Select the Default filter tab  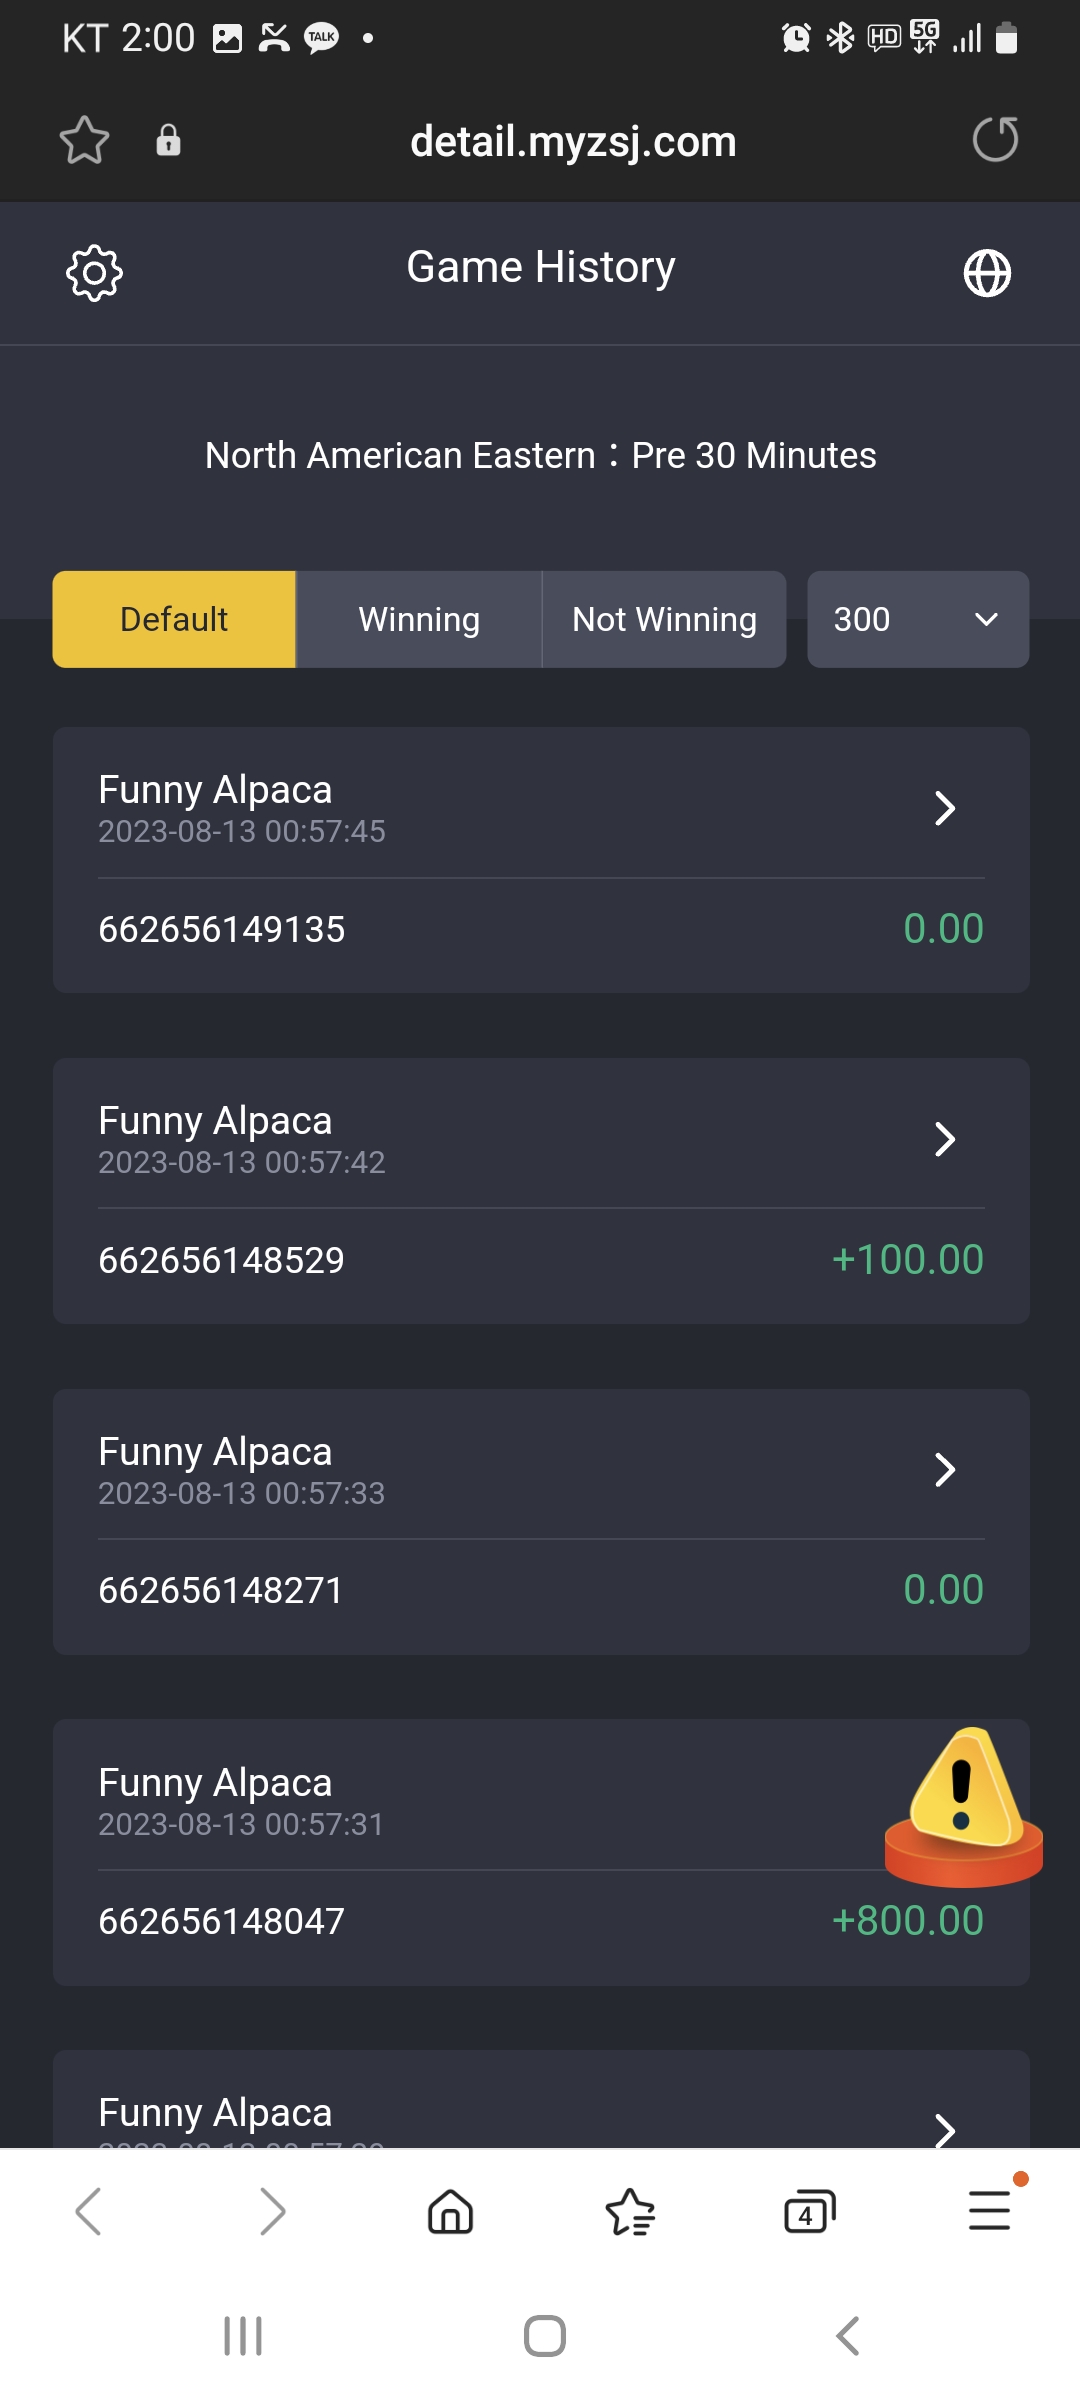point(174,619)
